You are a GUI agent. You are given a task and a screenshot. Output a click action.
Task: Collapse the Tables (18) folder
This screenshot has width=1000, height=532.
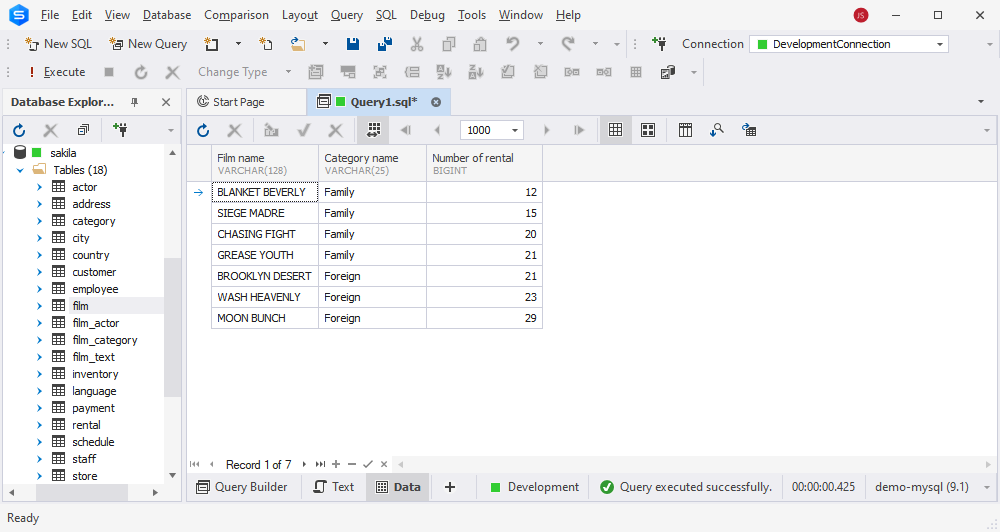[x=20, y=170]
